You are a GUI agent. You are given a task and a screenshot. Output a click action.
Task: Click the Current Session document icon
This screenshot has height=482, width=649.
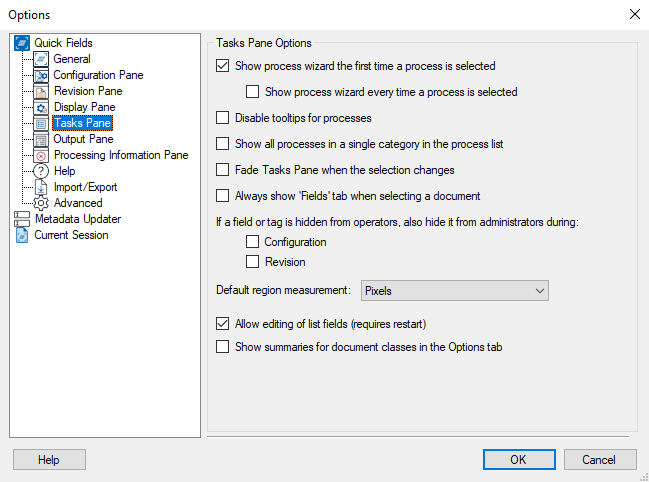click(22, 235)
